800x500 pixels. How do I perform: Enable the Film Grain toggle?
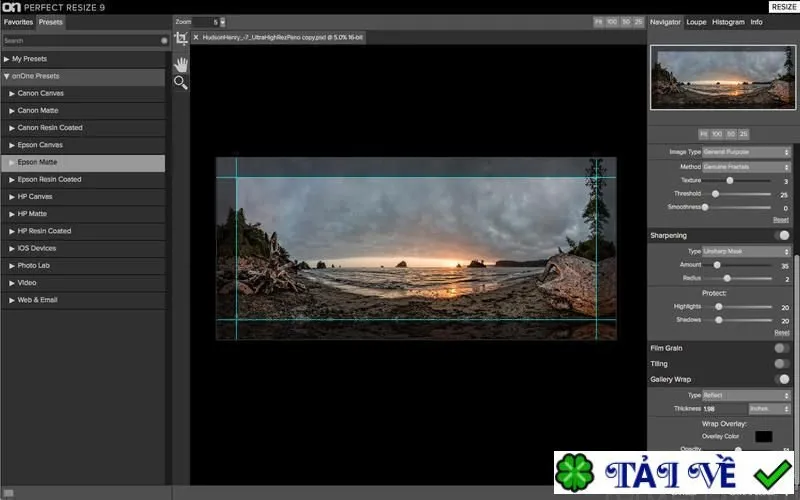(x=782, y=348)
